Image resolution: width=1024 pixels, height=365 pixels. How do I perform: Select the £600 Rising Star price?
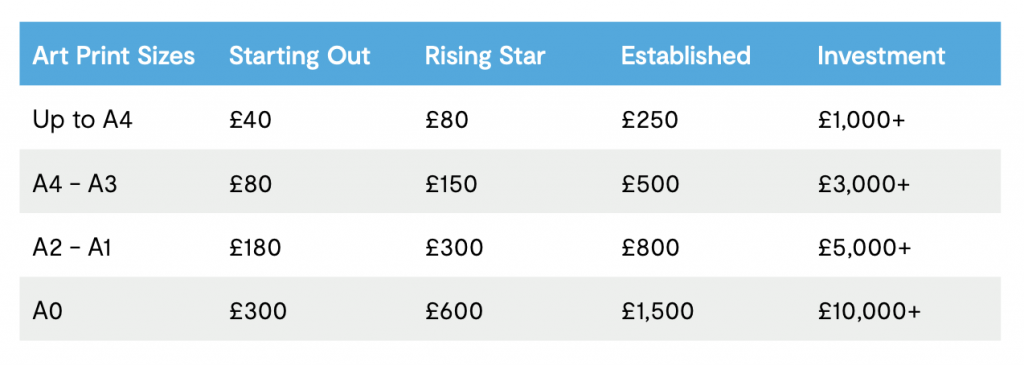(x=454, y=311)
